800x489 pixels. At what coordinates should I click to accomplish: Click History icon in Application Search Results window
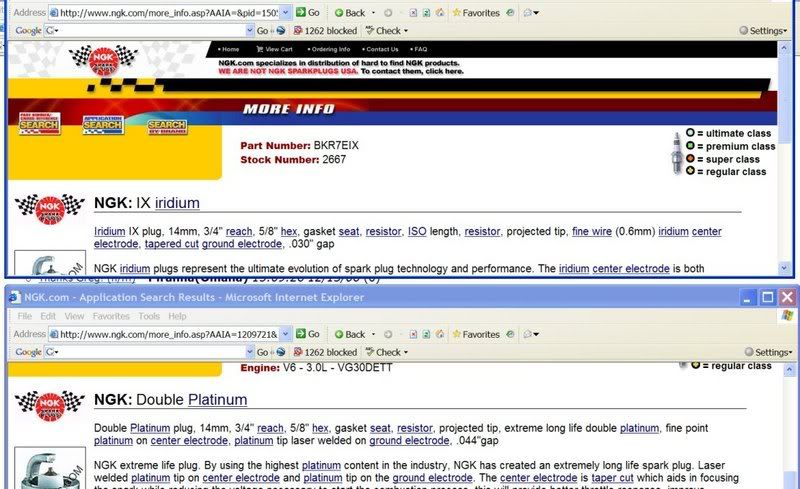510,334
